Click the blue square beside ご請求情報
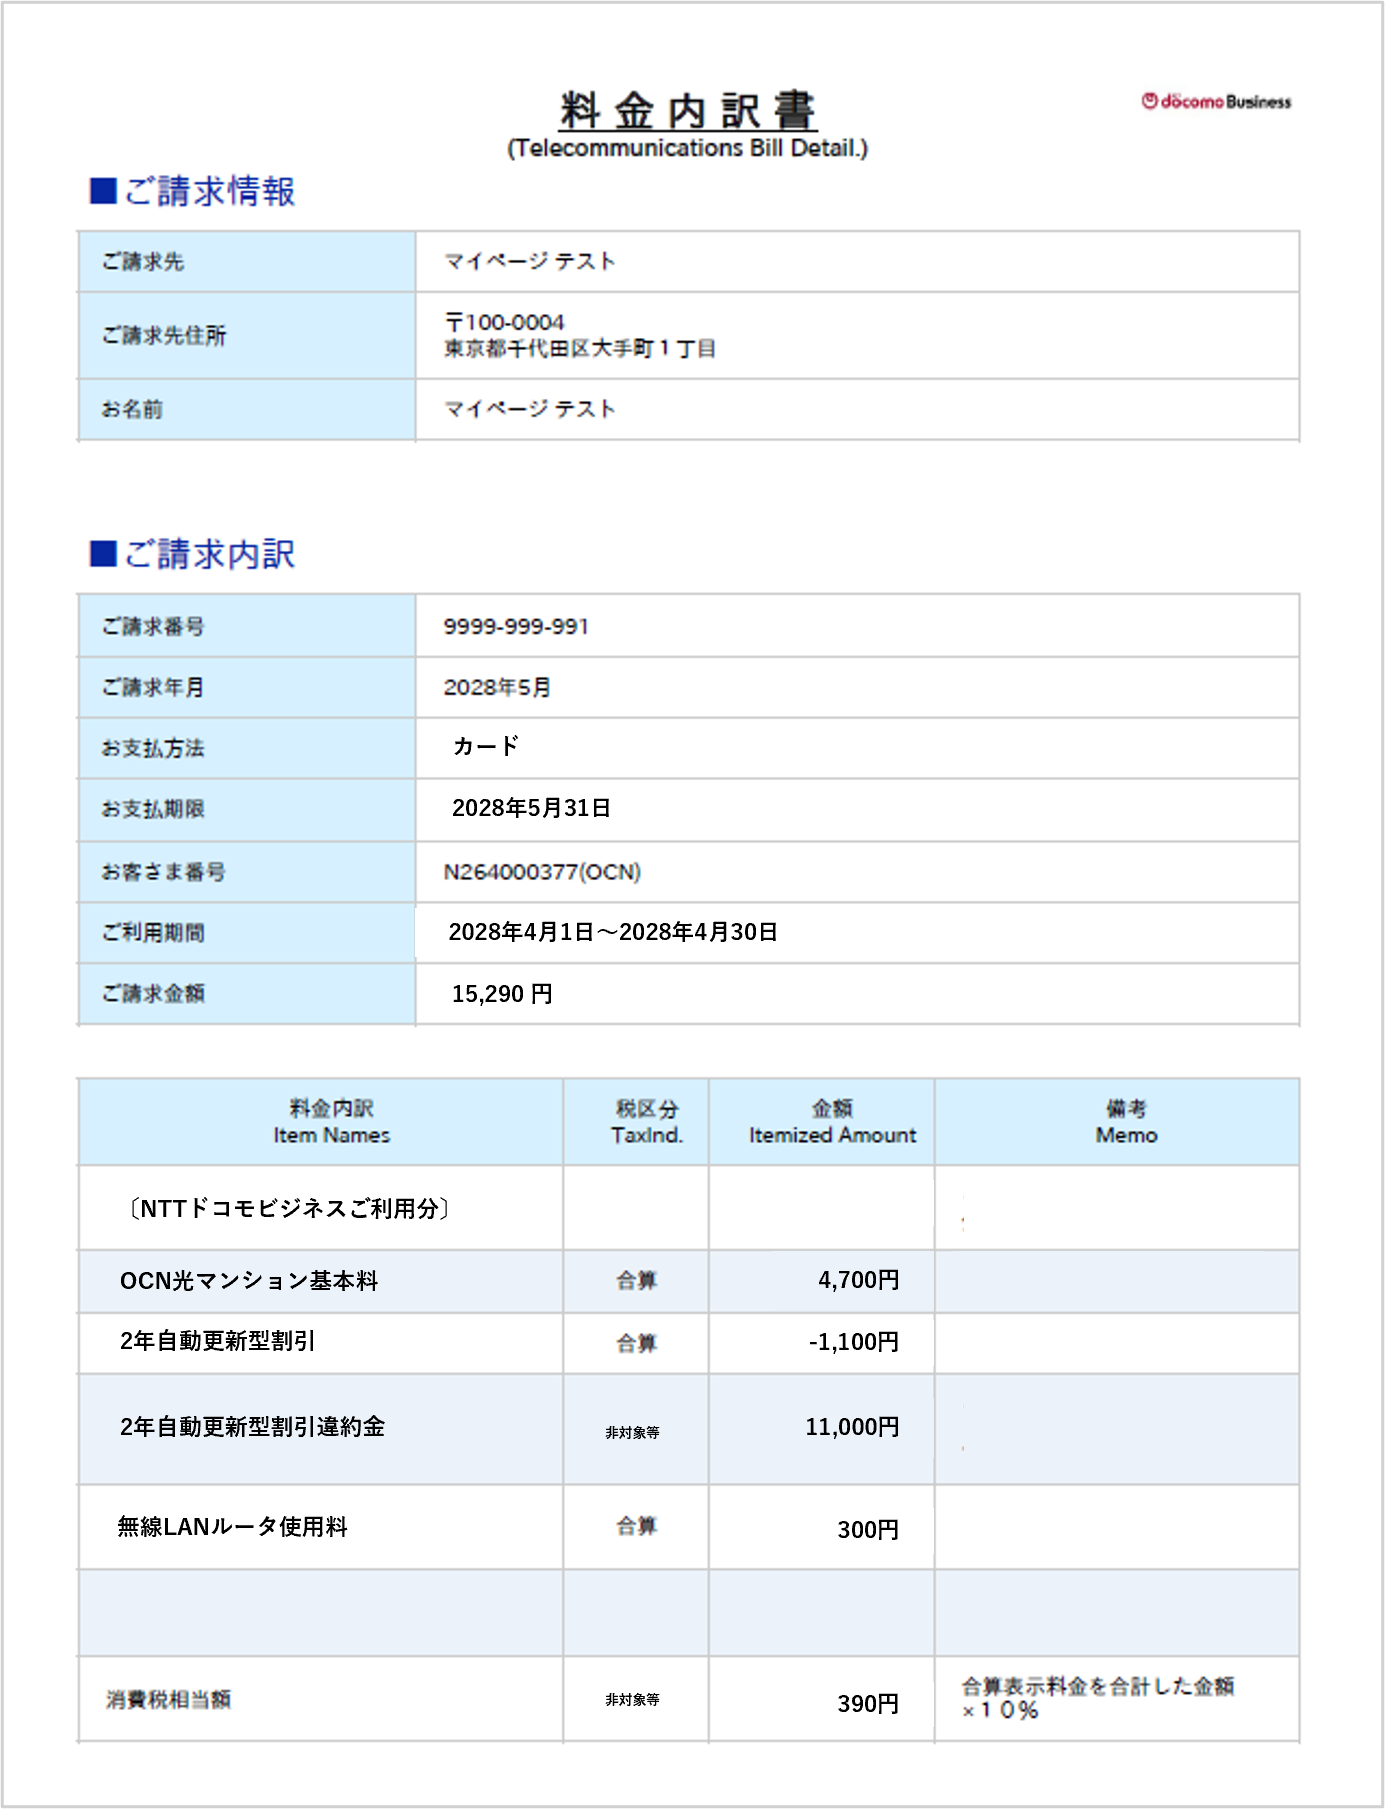The height and width of the screenshot is (1809, 1385). pos(103,191)
